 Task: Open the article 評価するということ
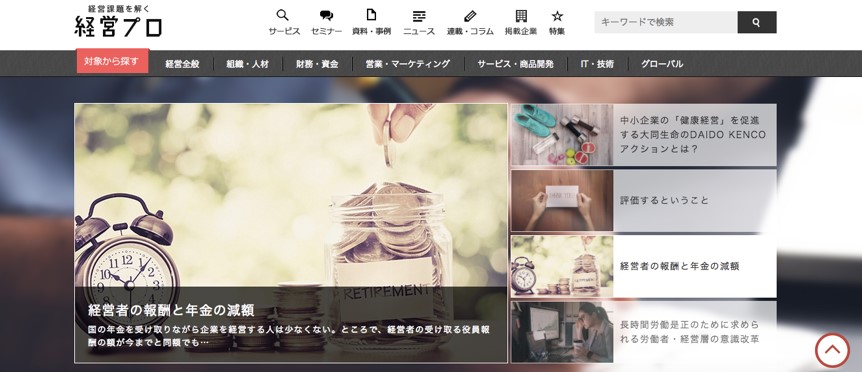tap(664, 201)
